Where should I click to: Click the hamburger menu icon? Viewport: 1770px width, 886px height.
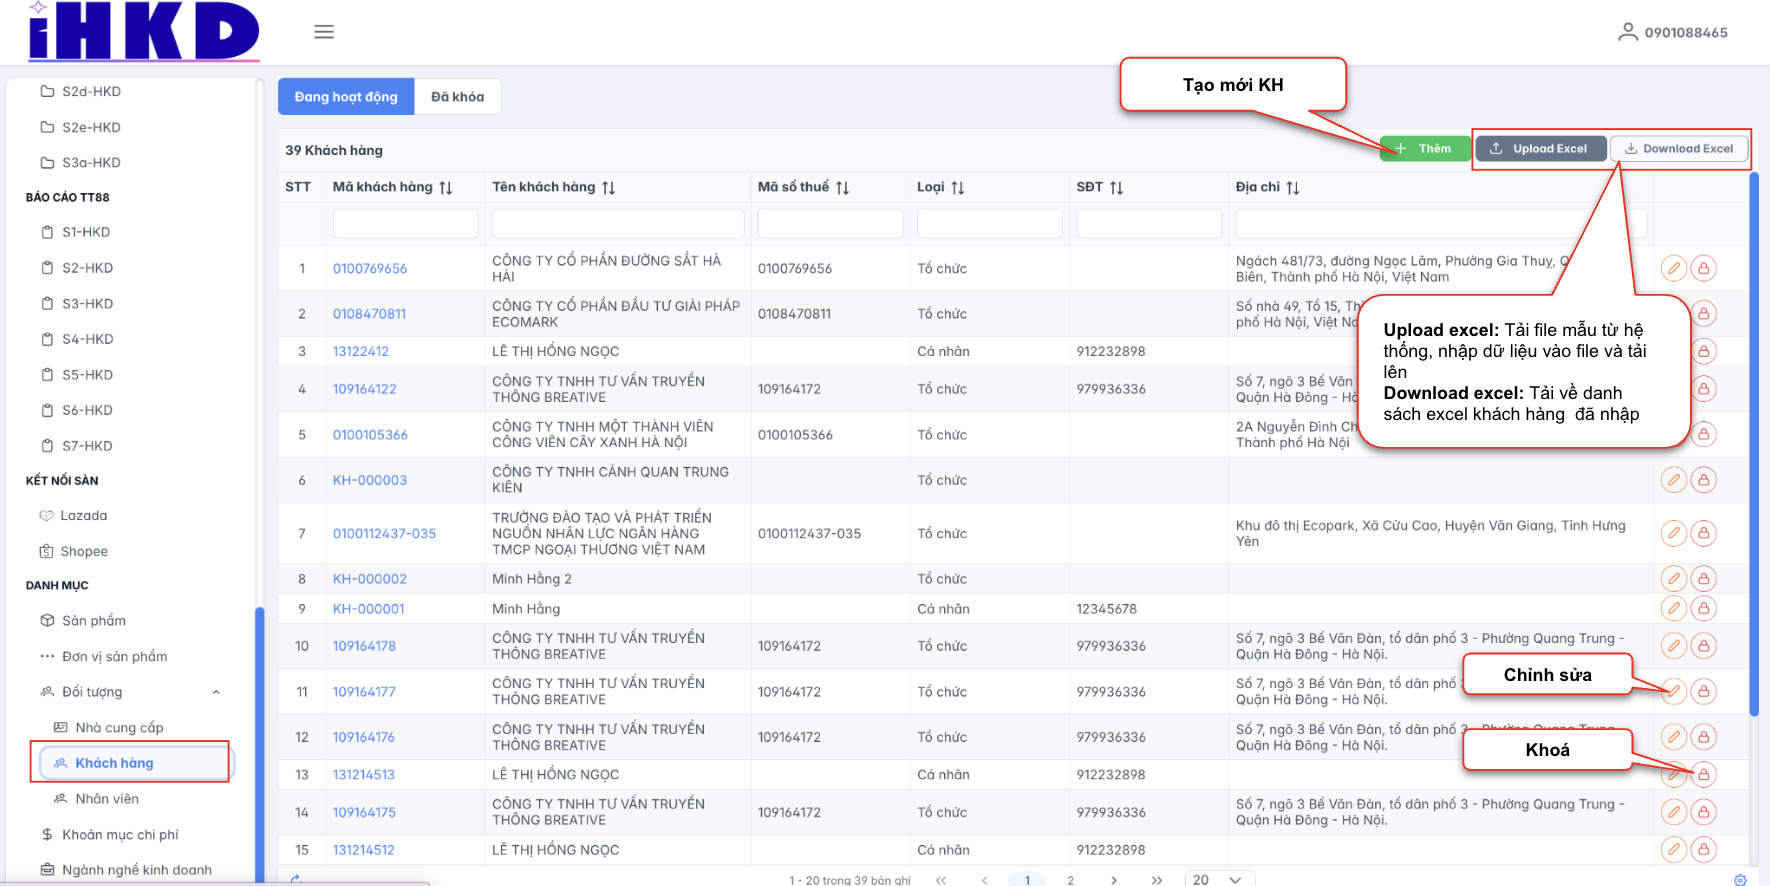pos(324,32)
